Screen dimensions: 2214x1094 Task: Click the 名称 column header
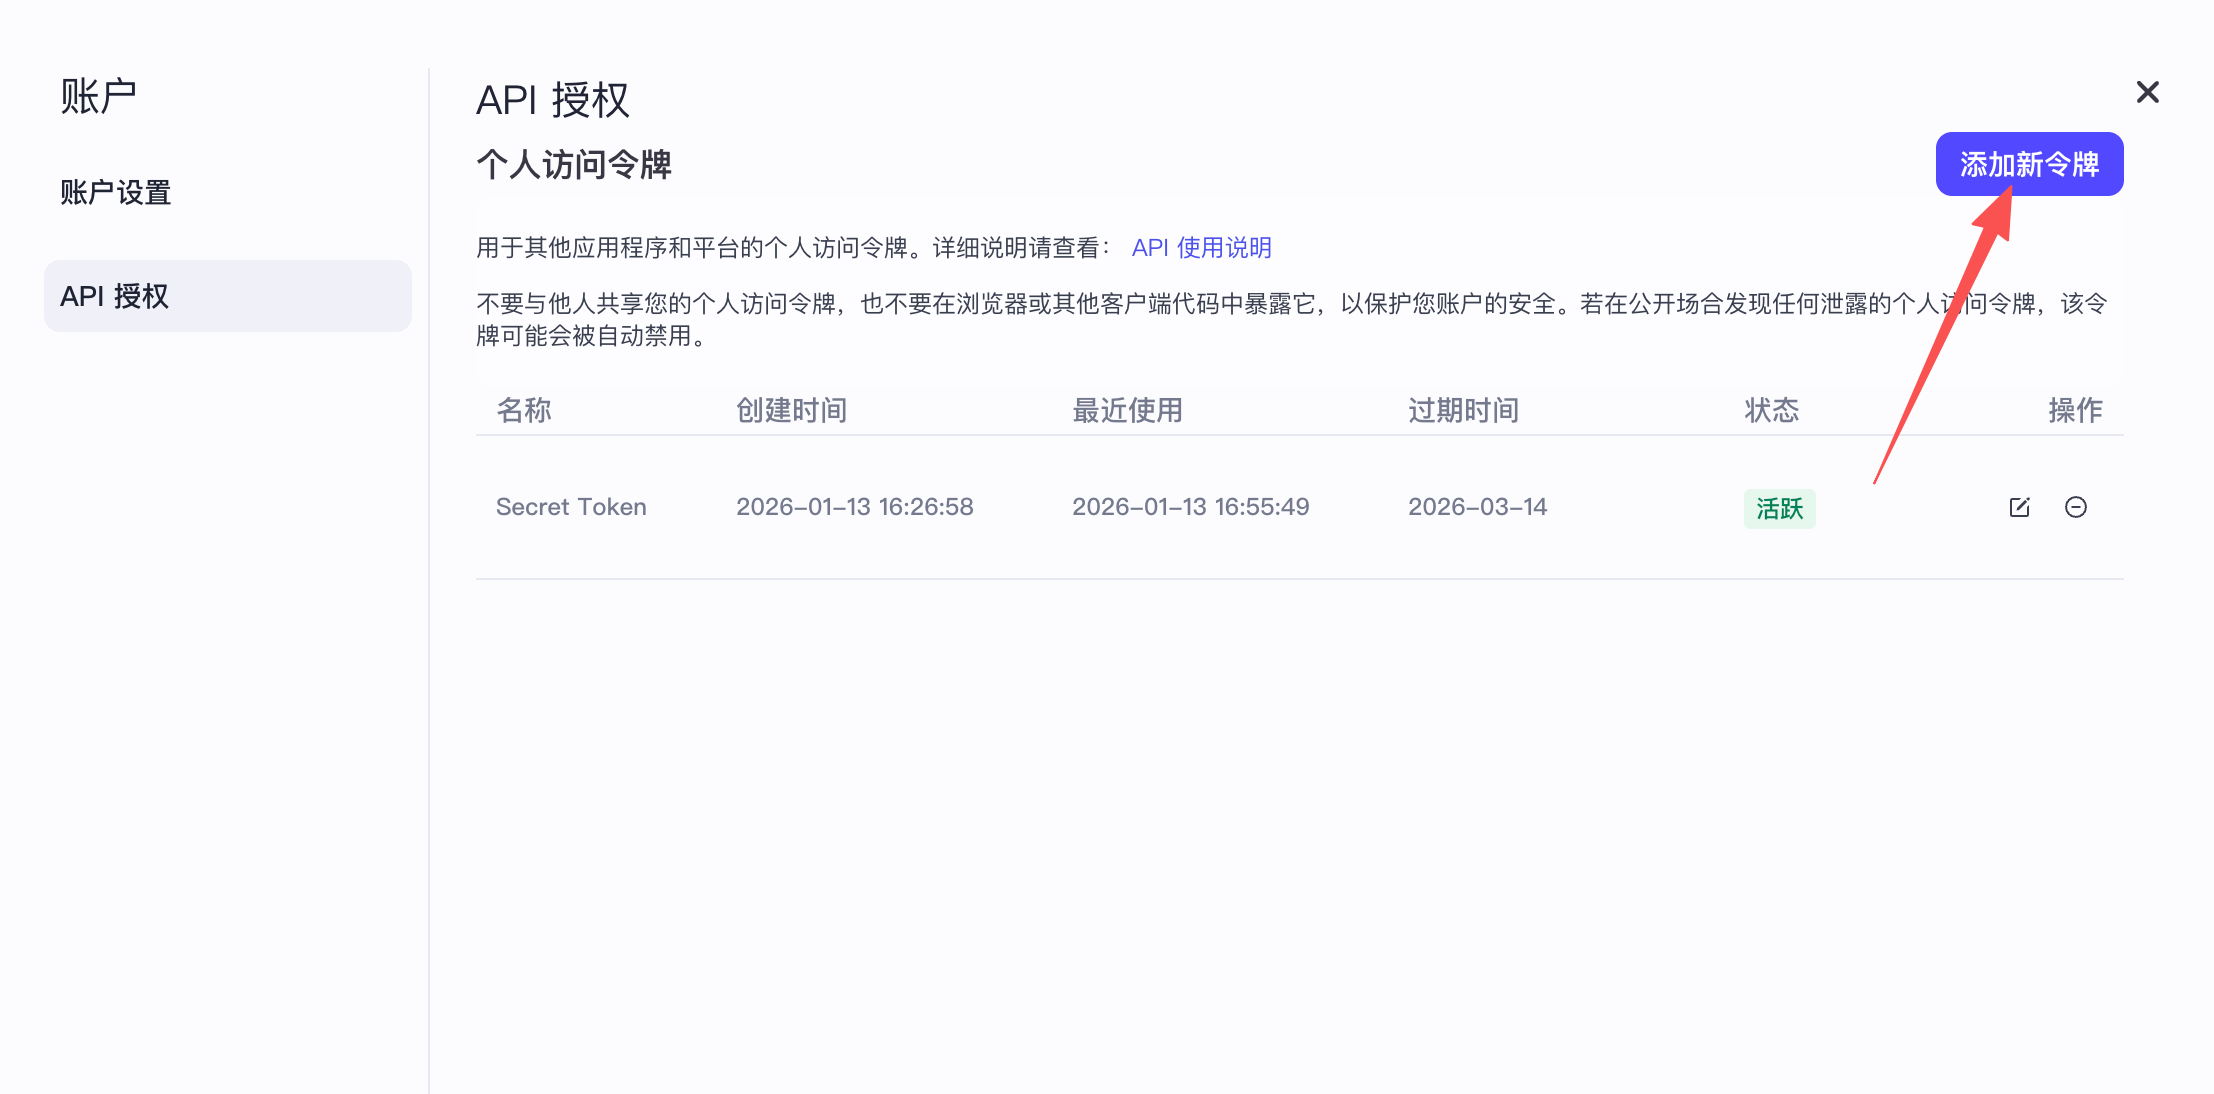coord(523,410)
